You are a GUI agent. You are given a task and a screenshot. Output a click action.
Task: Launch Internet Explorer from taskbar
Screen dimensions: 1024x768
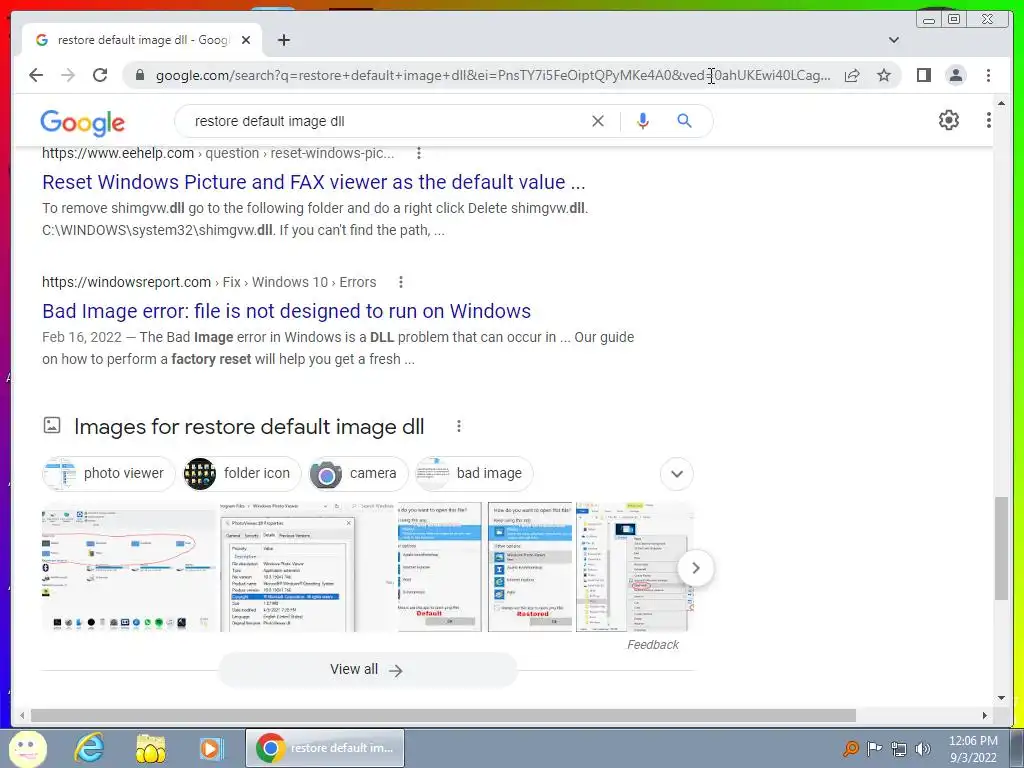(x=89, y=748)
